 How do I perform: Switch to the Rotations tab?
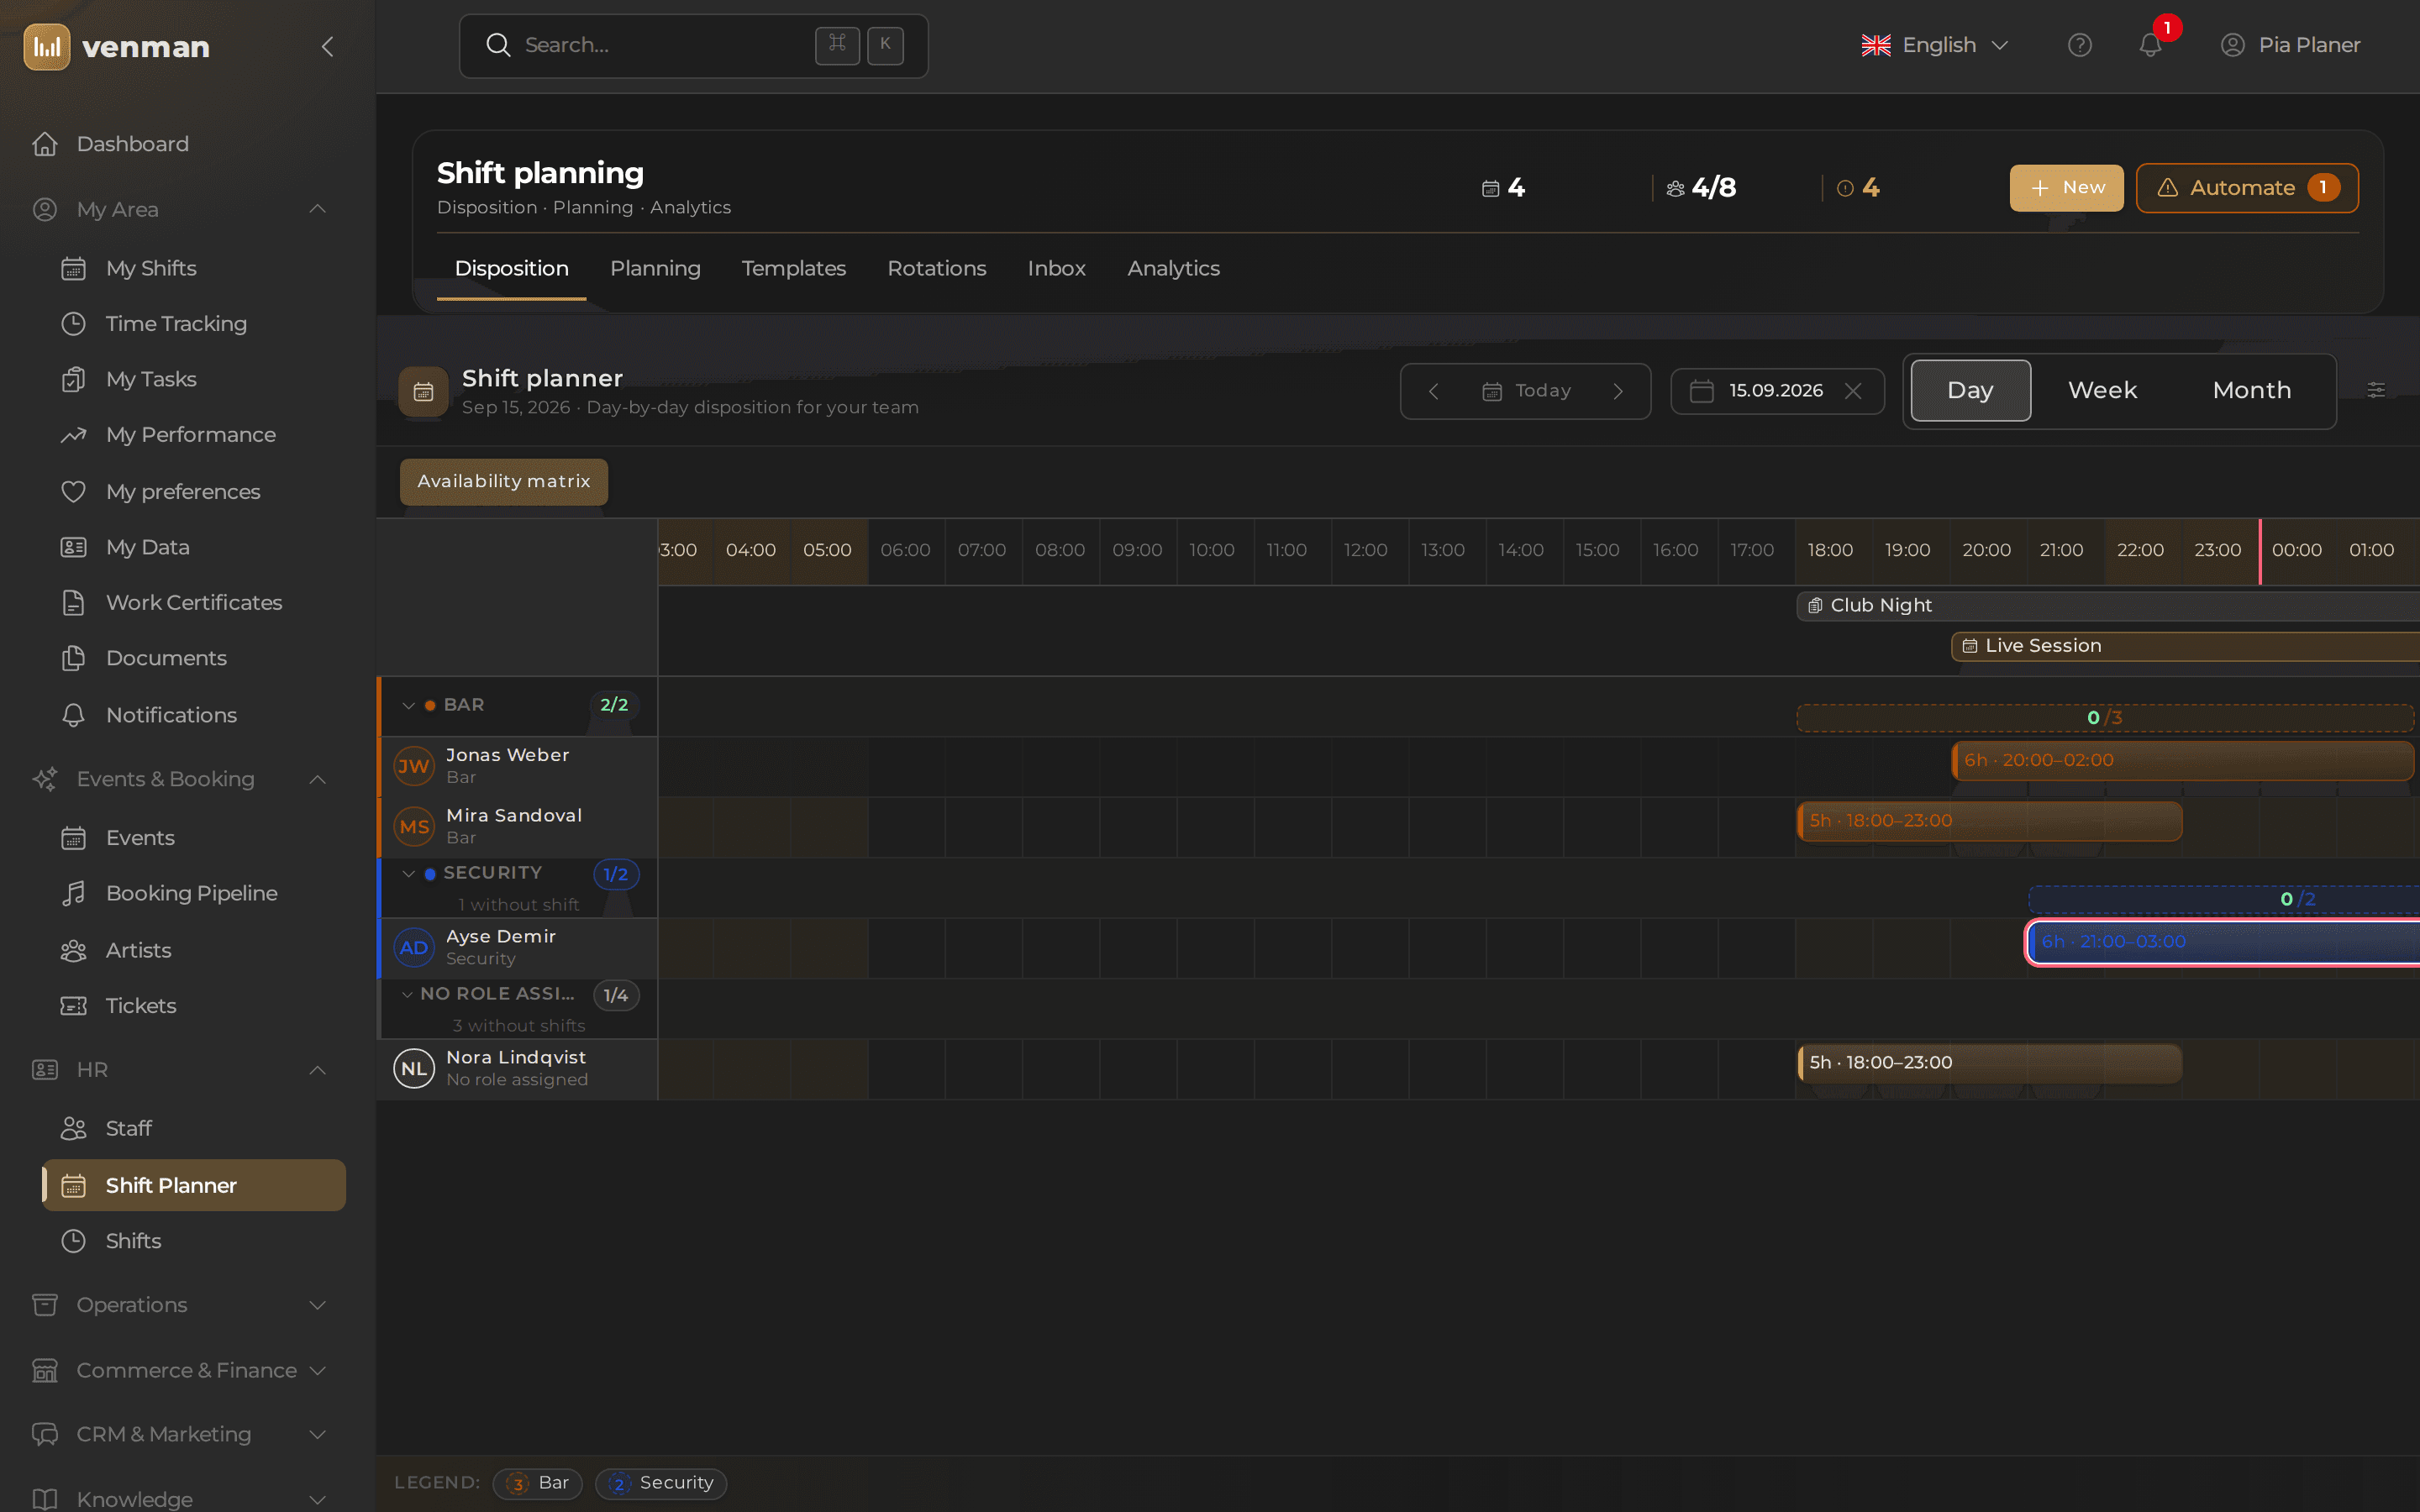[x=937, y=269]
